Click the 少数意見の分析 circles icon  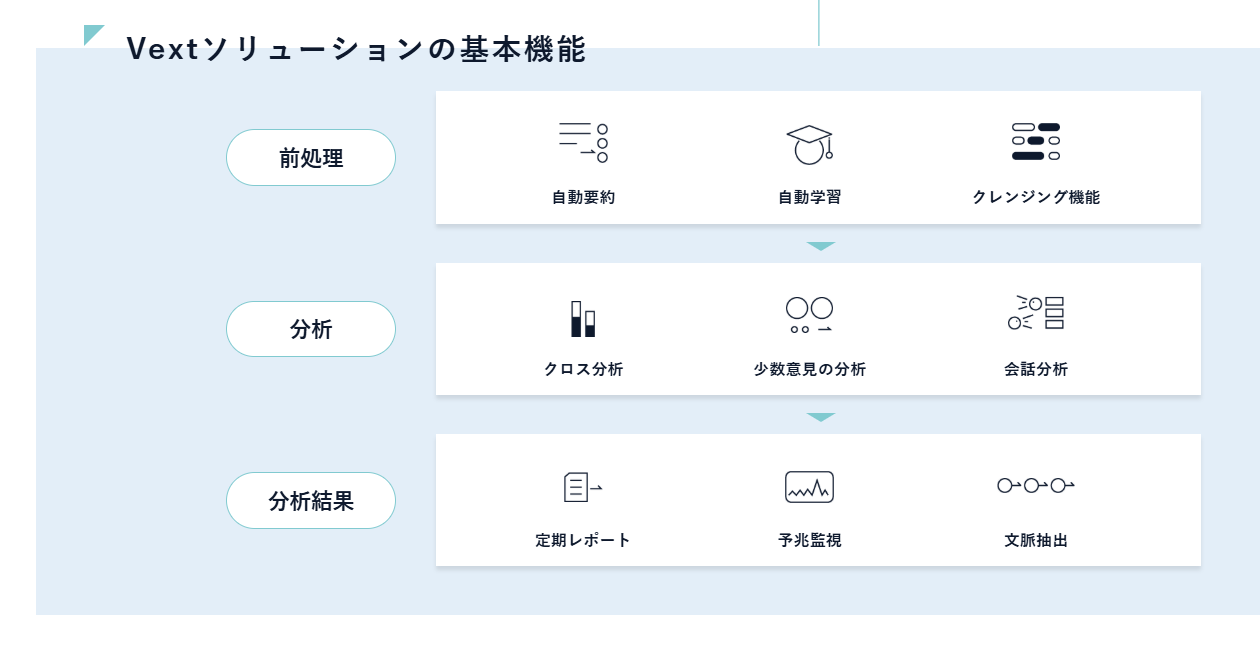[x=809, y=314]
